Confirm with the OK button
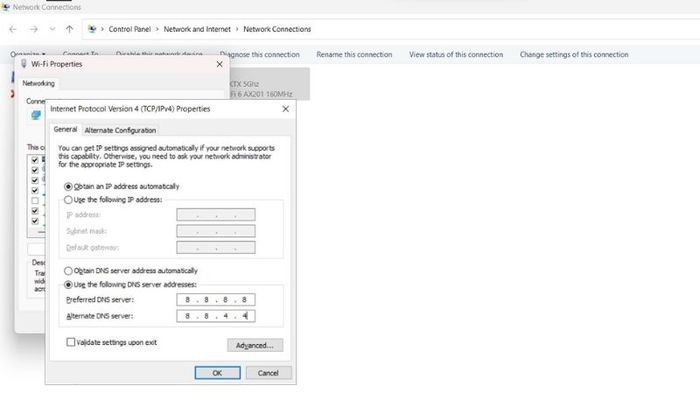The image size is (700, 394). tap(217, 373)
